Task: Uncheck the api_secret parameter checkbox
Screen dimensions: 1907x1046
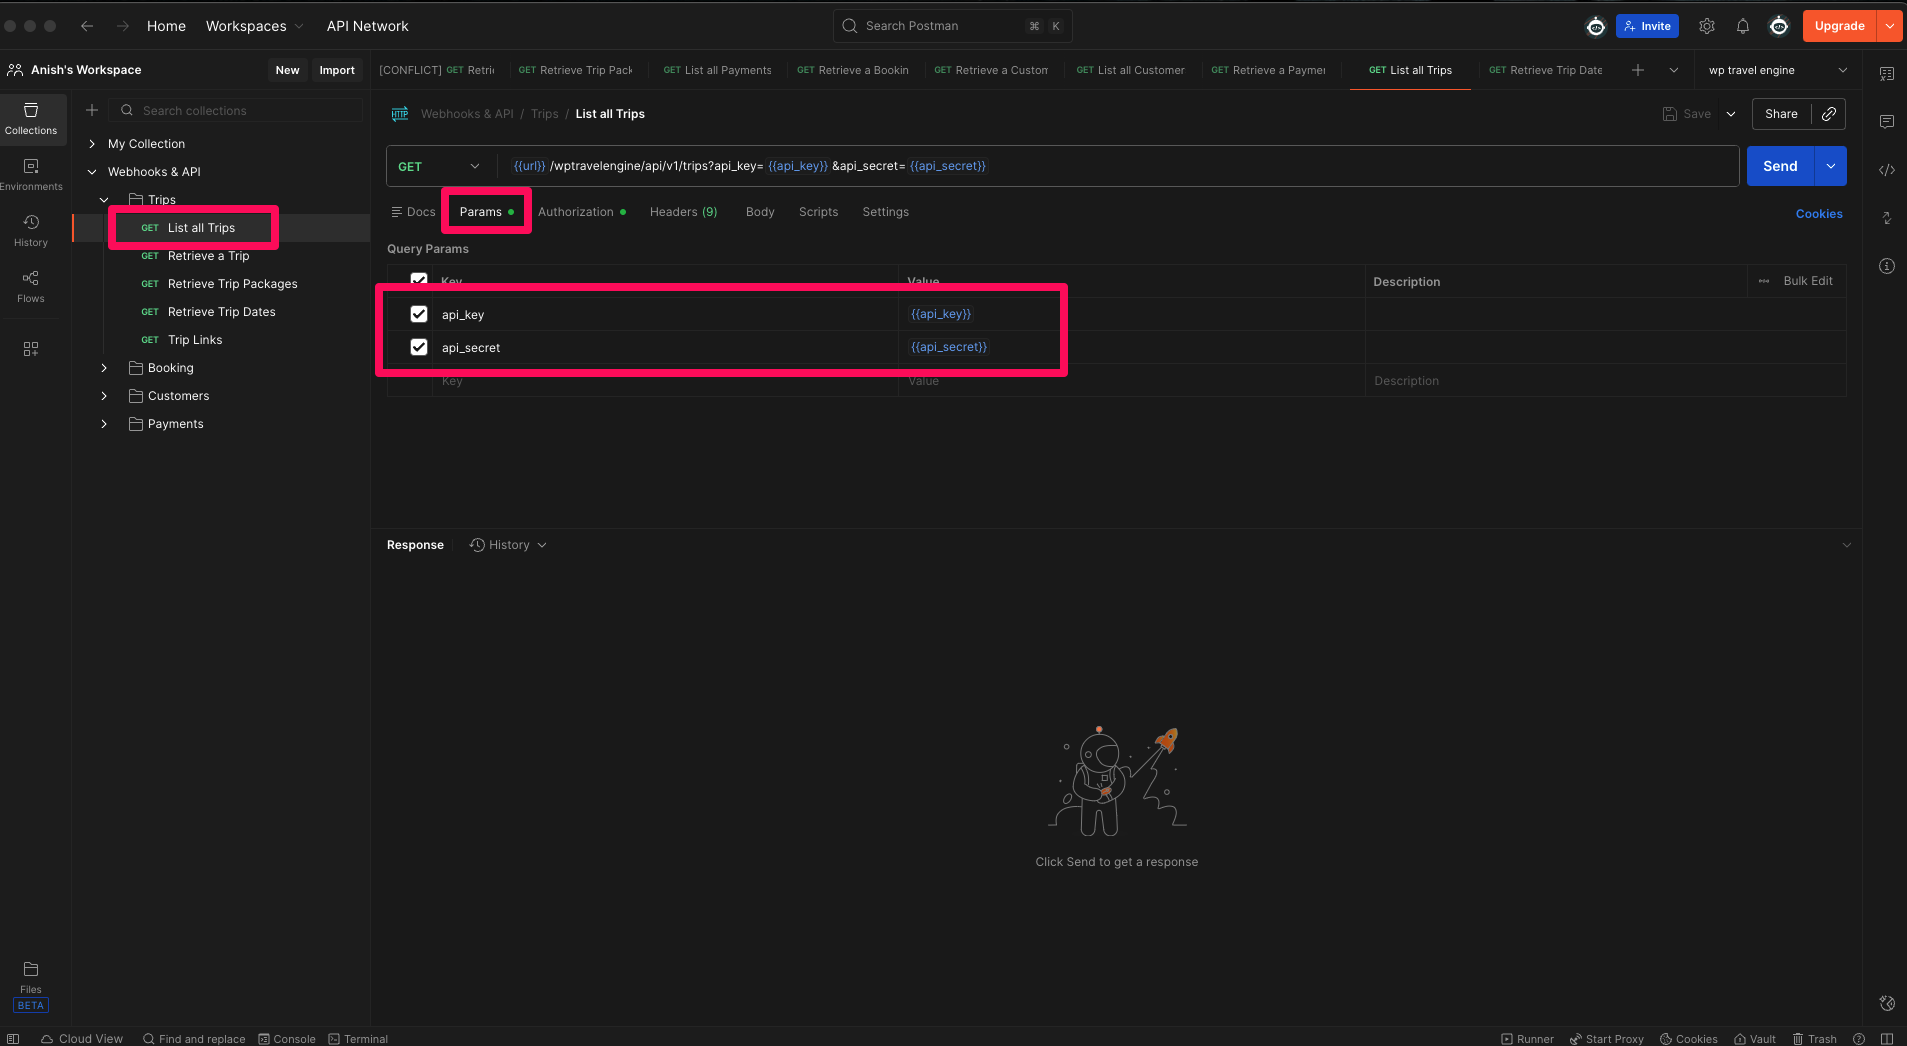Action: 419,347
